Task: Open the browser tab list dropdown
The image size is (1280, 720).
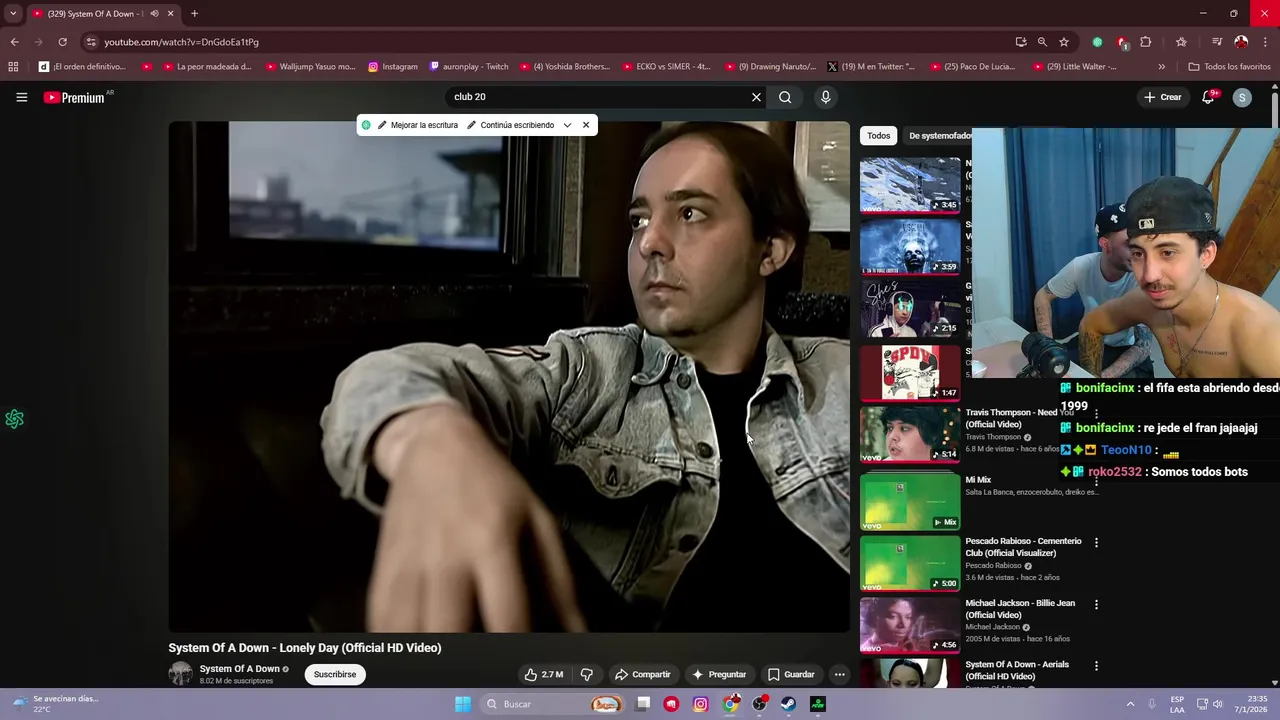Action: [x=12, y=13]
